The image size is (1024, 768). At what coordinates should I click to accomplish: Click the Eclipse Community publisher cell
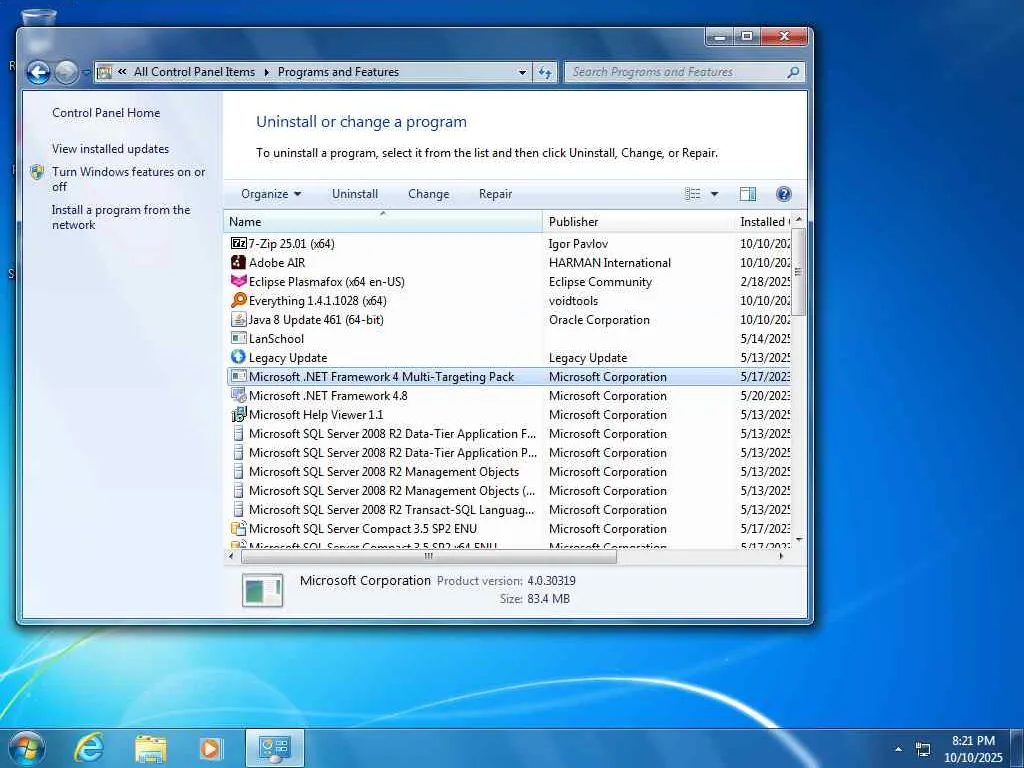point(600,281)
